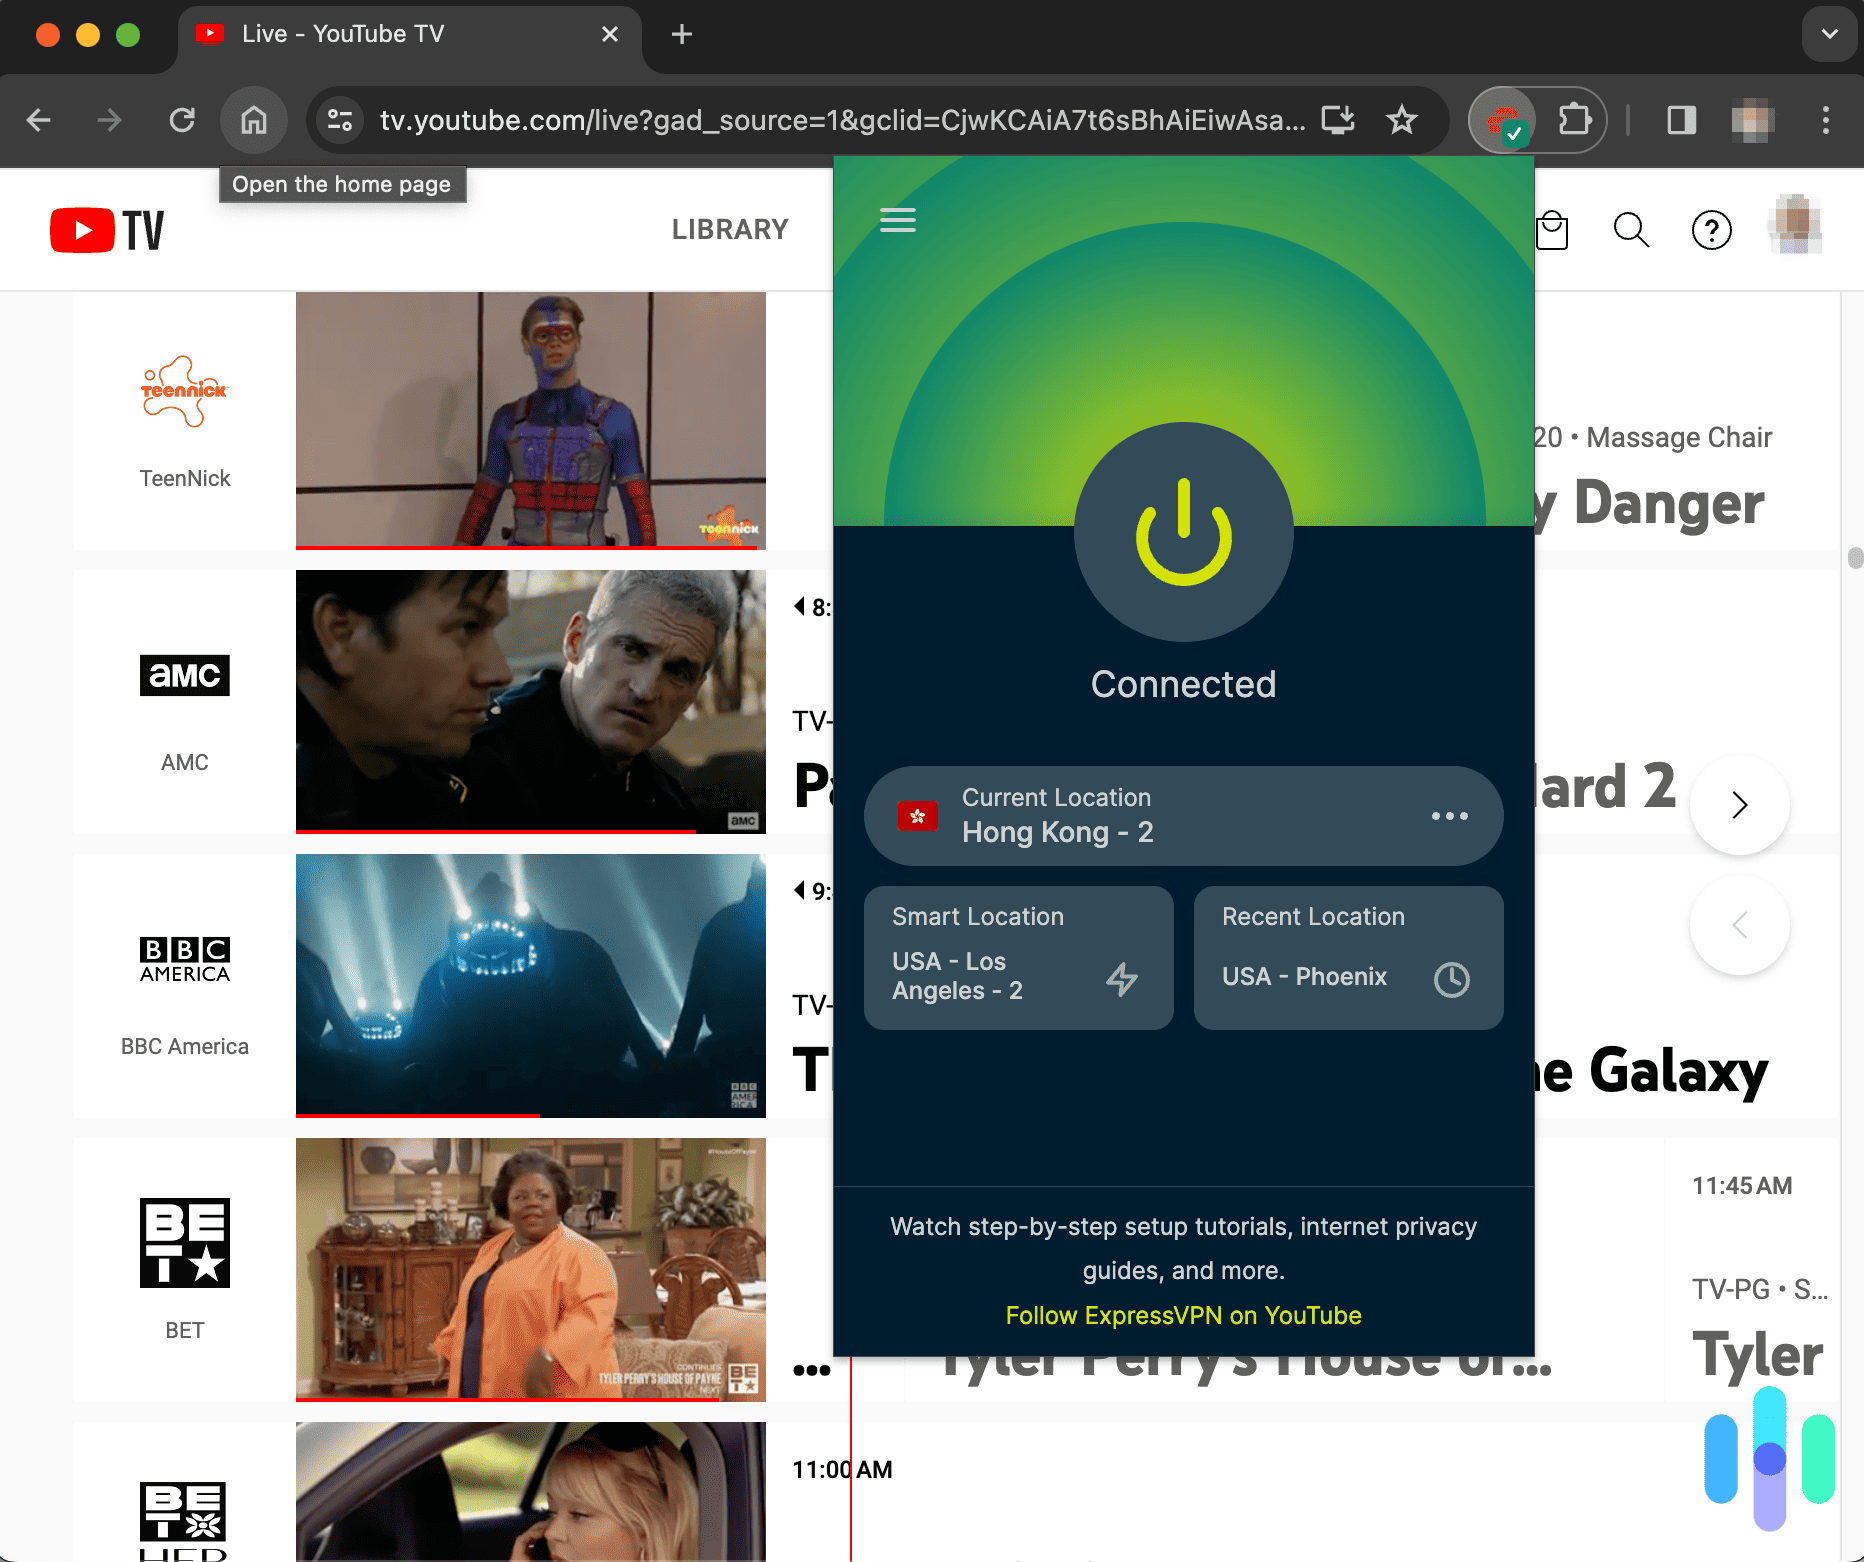This screenshot has height=1562, width=1864.
Task: Toggle the bookmark star for this page
Action: (1401, 120)
